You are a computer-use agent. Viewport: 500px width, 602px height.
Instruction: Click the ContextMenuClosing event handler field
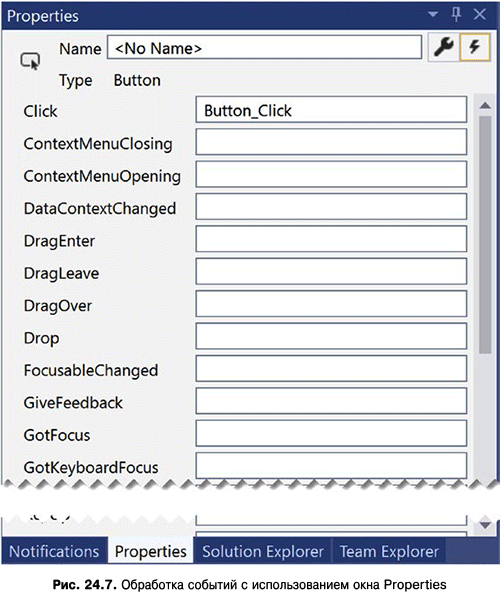point(331,142)
